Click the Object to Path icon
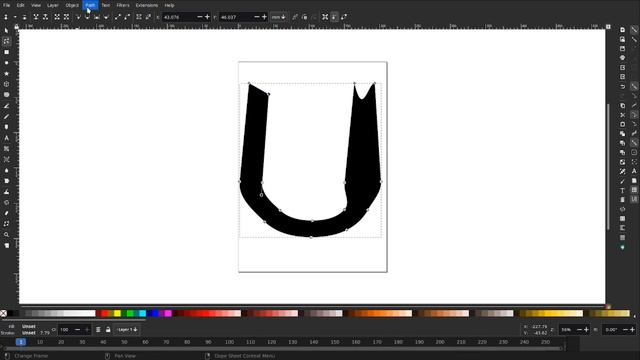The height and width of the screenshot is (360, 640). click(x=139, y=17)
